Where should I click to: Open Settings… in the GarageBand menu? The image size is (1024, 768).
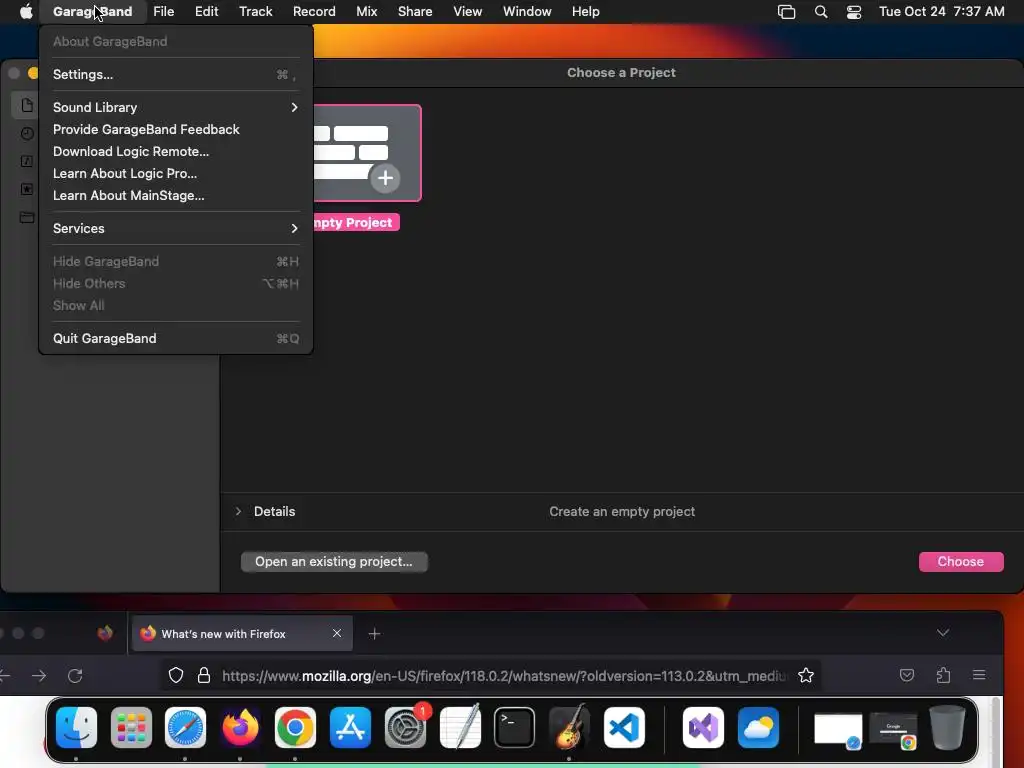176,74
